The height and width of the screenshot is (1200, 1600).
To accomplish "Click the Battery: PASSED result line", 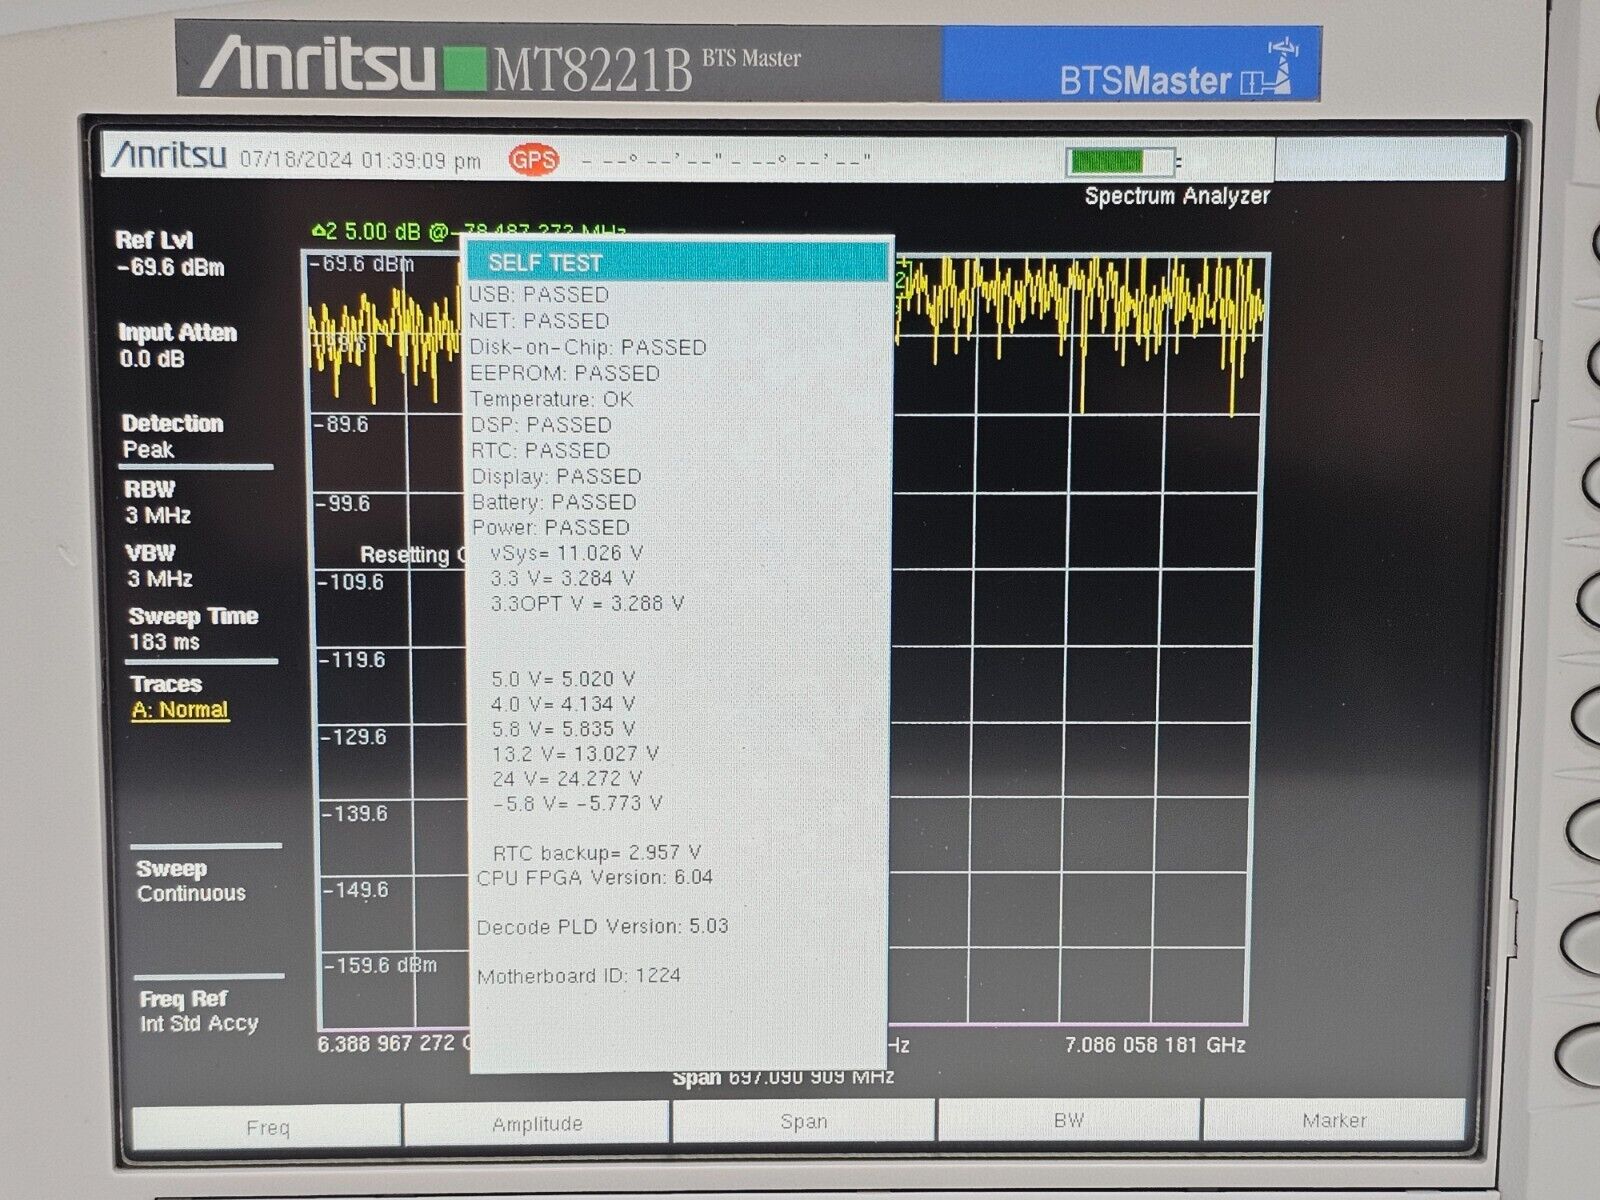I will coord(554,502).
